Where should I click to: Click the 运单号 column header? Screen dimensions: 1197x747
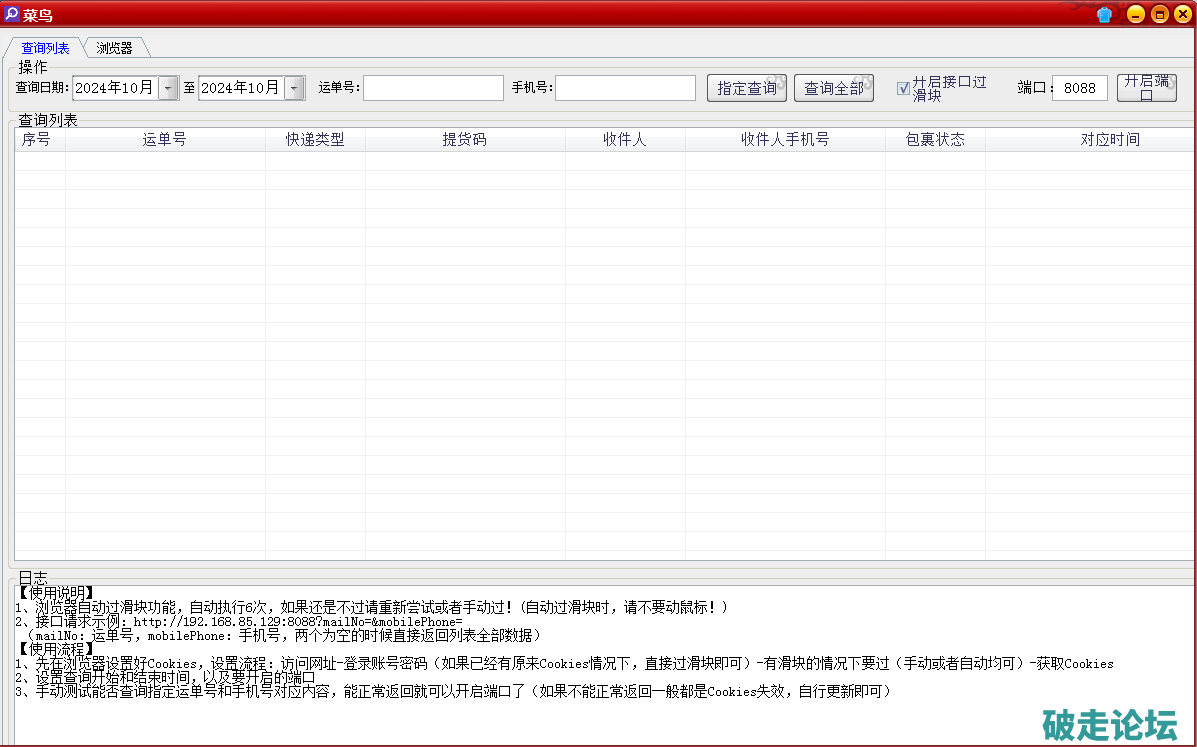[x=165, y=140]
